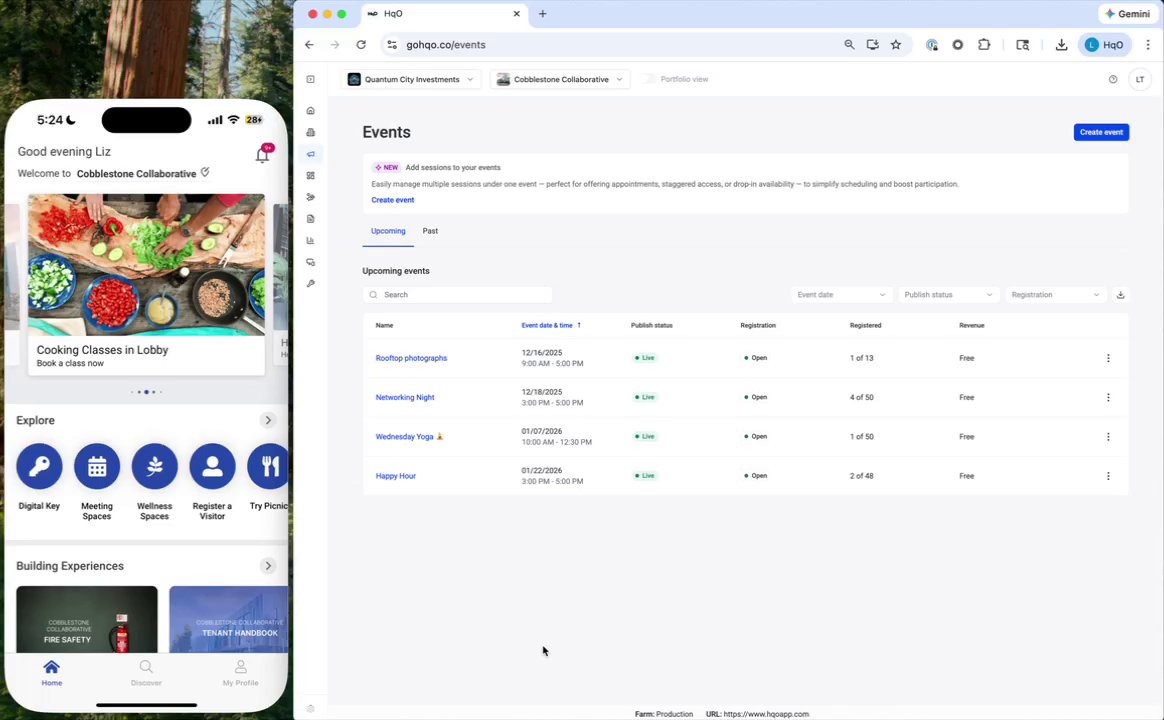Follow the Create event link in banner

(x=393, y=200)
